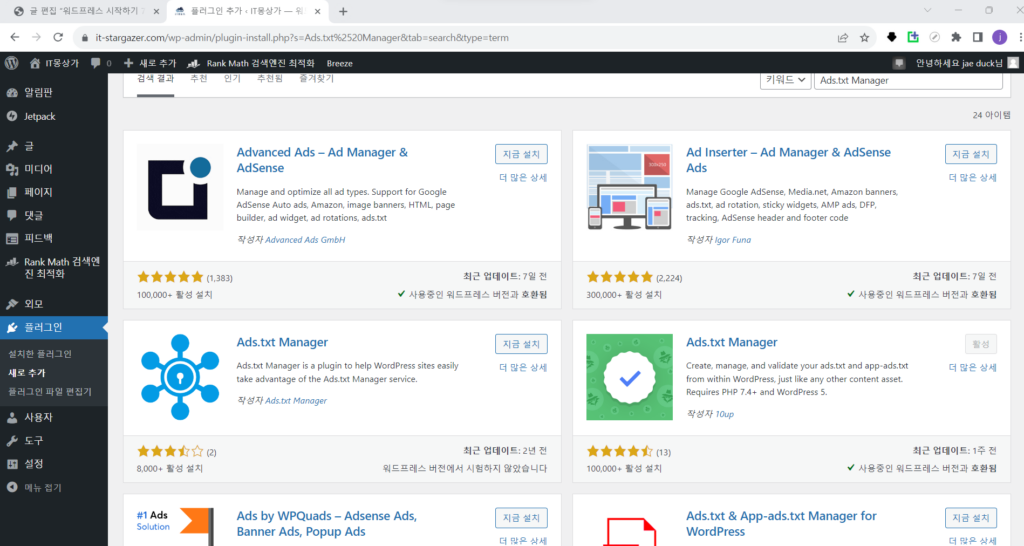This screenshot has height=546, width=1024.
Task: Click the Jetpack sidebar icon
Action: [12, 116]
